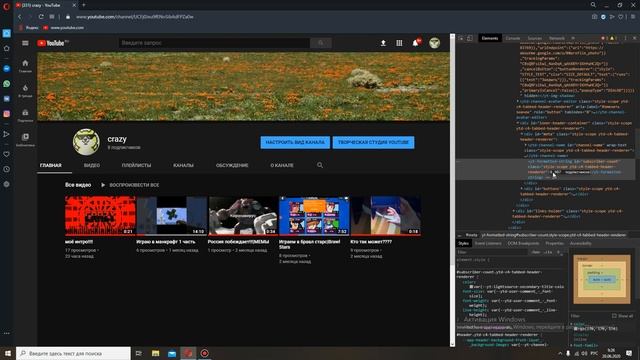
Task: Focus the Styles pane Filter field
Action: [493, 252]
